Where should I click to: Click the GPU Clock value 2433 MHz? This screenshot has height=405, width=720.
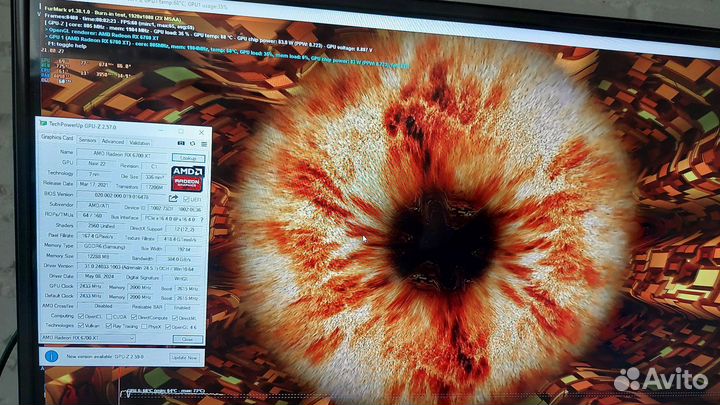click(x=91, y=286)
